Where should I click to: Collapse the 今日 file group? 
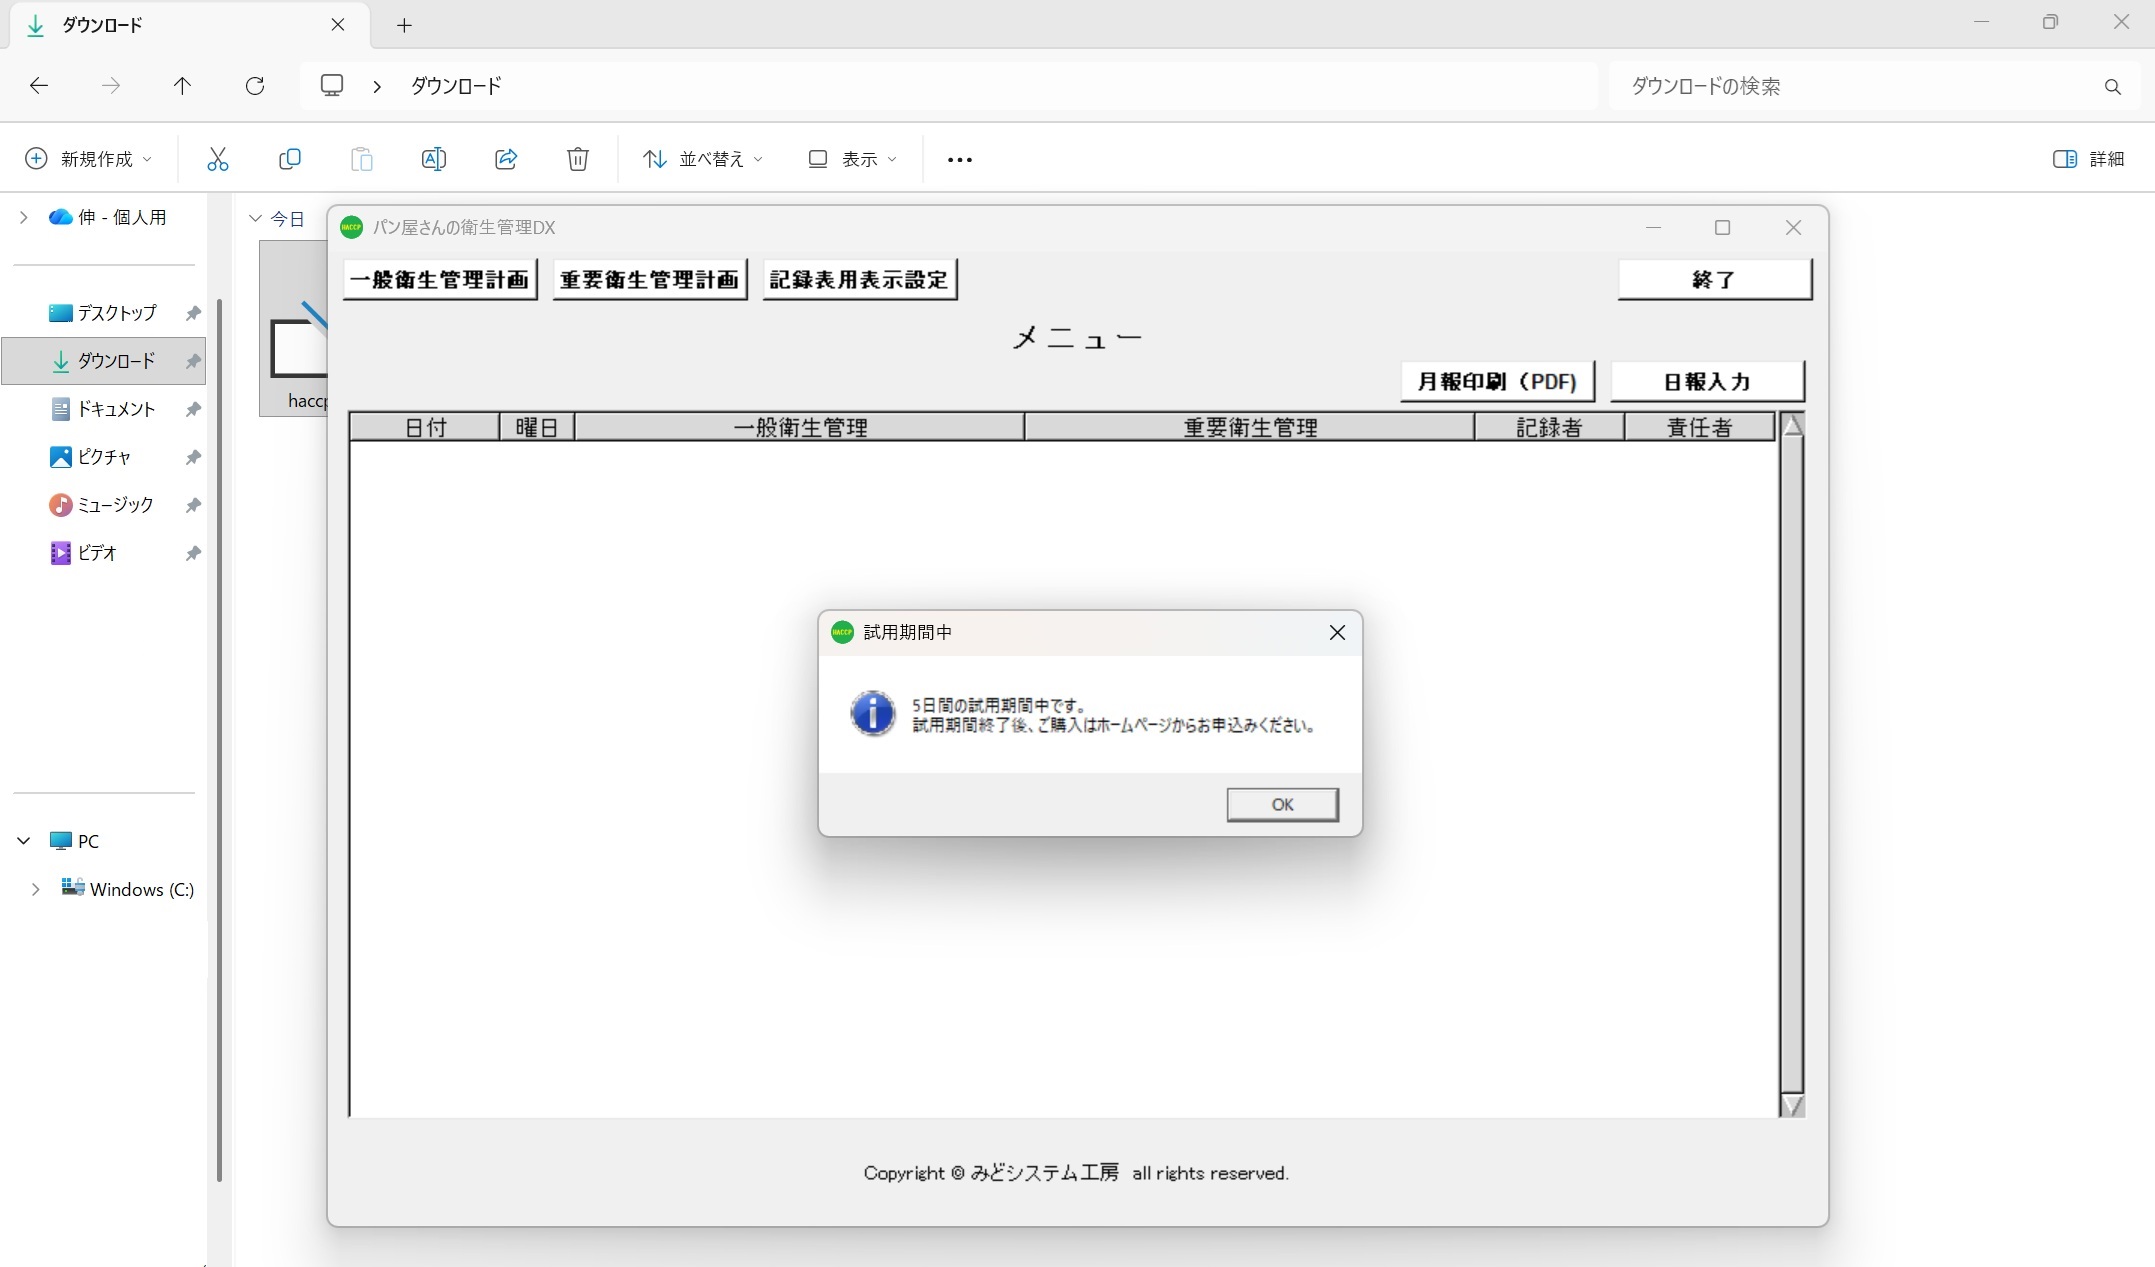point(255,218)
